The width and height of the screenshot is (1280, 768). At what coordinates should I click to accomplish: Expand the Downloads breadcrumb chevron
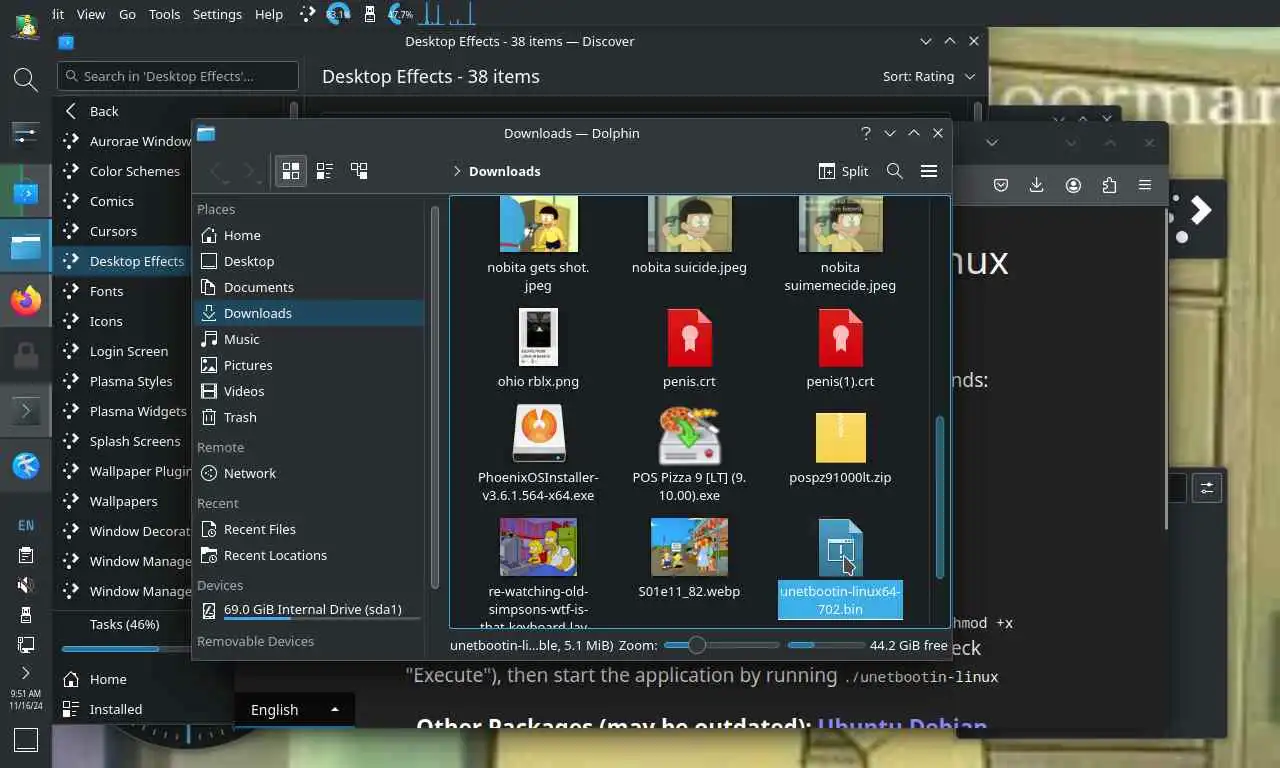457,171
